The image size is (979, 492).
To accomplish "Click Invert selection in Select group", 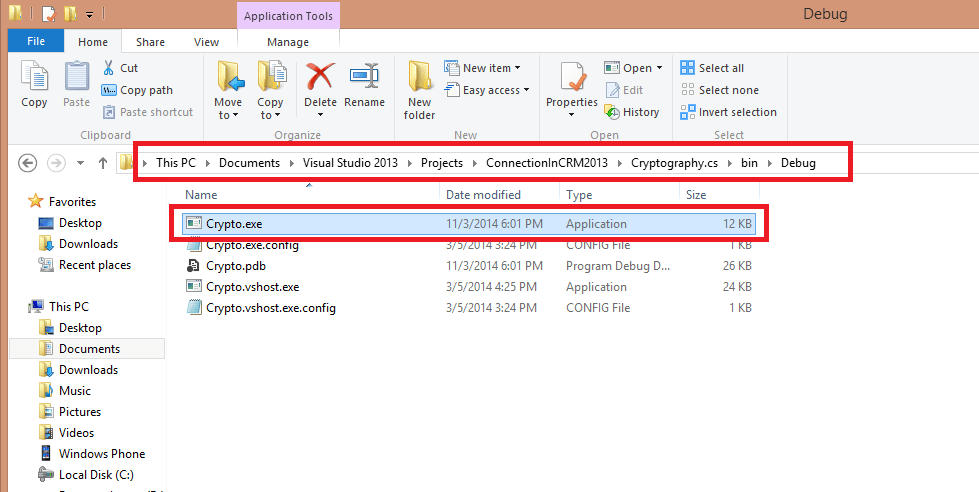I will [728, 112].
